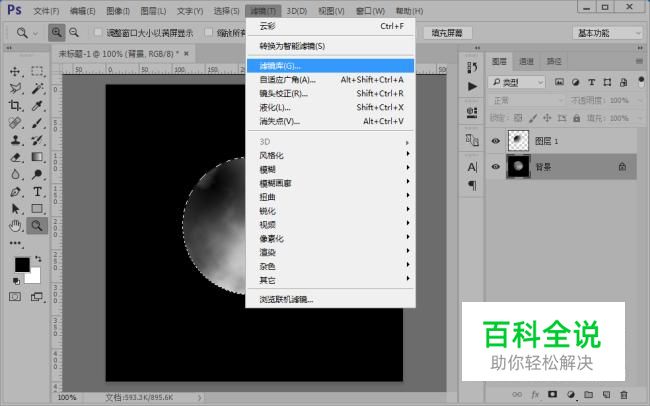Expand 杂色 filter submenu
Image resolution: width=650 pixels, height=406 pixels.
(x=331, y=266)
